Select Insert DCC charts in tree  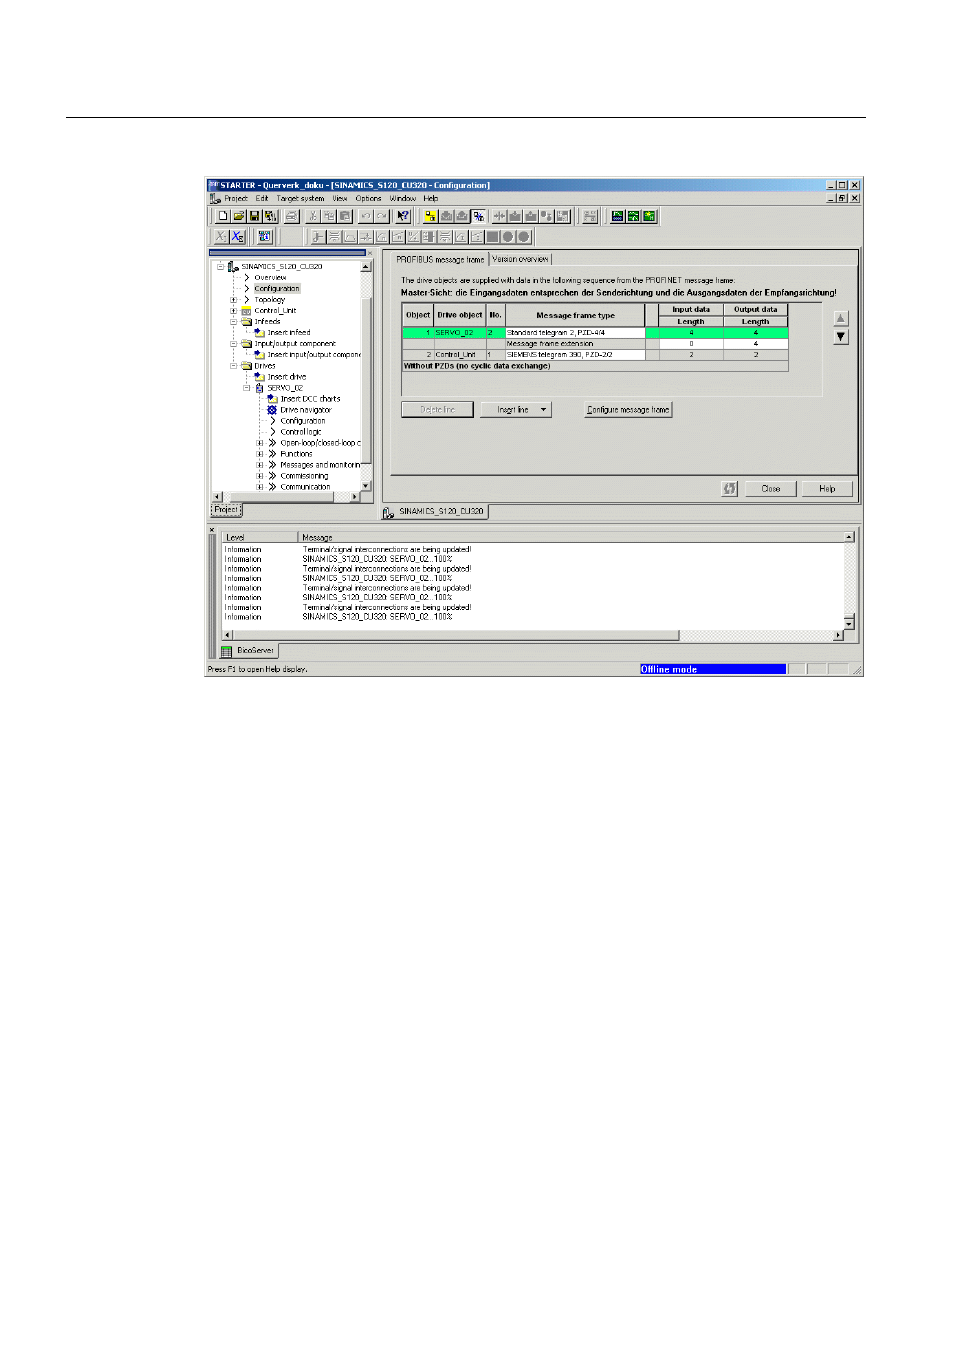310,399
